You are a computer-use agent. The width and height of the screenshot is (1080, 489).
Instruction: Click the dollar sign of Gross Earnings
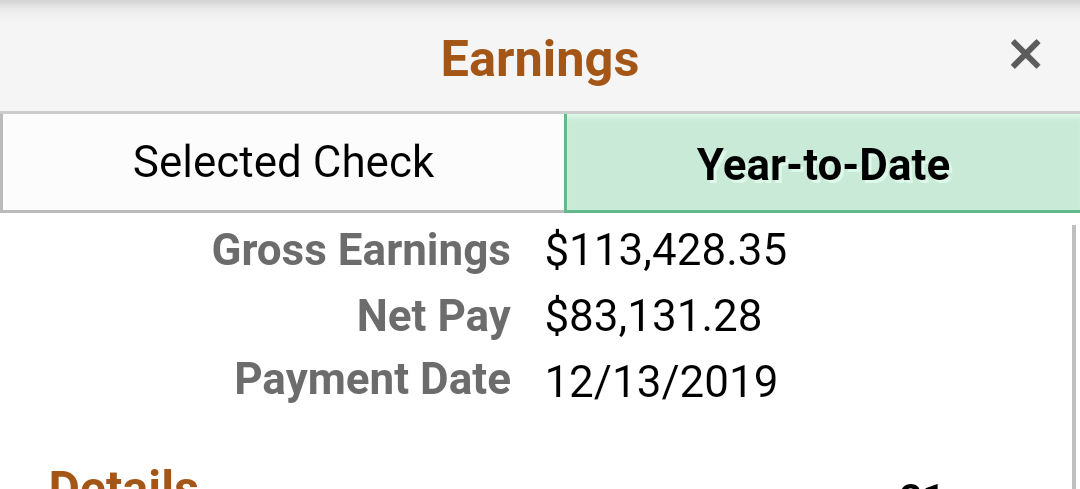[x=556, y=251]
